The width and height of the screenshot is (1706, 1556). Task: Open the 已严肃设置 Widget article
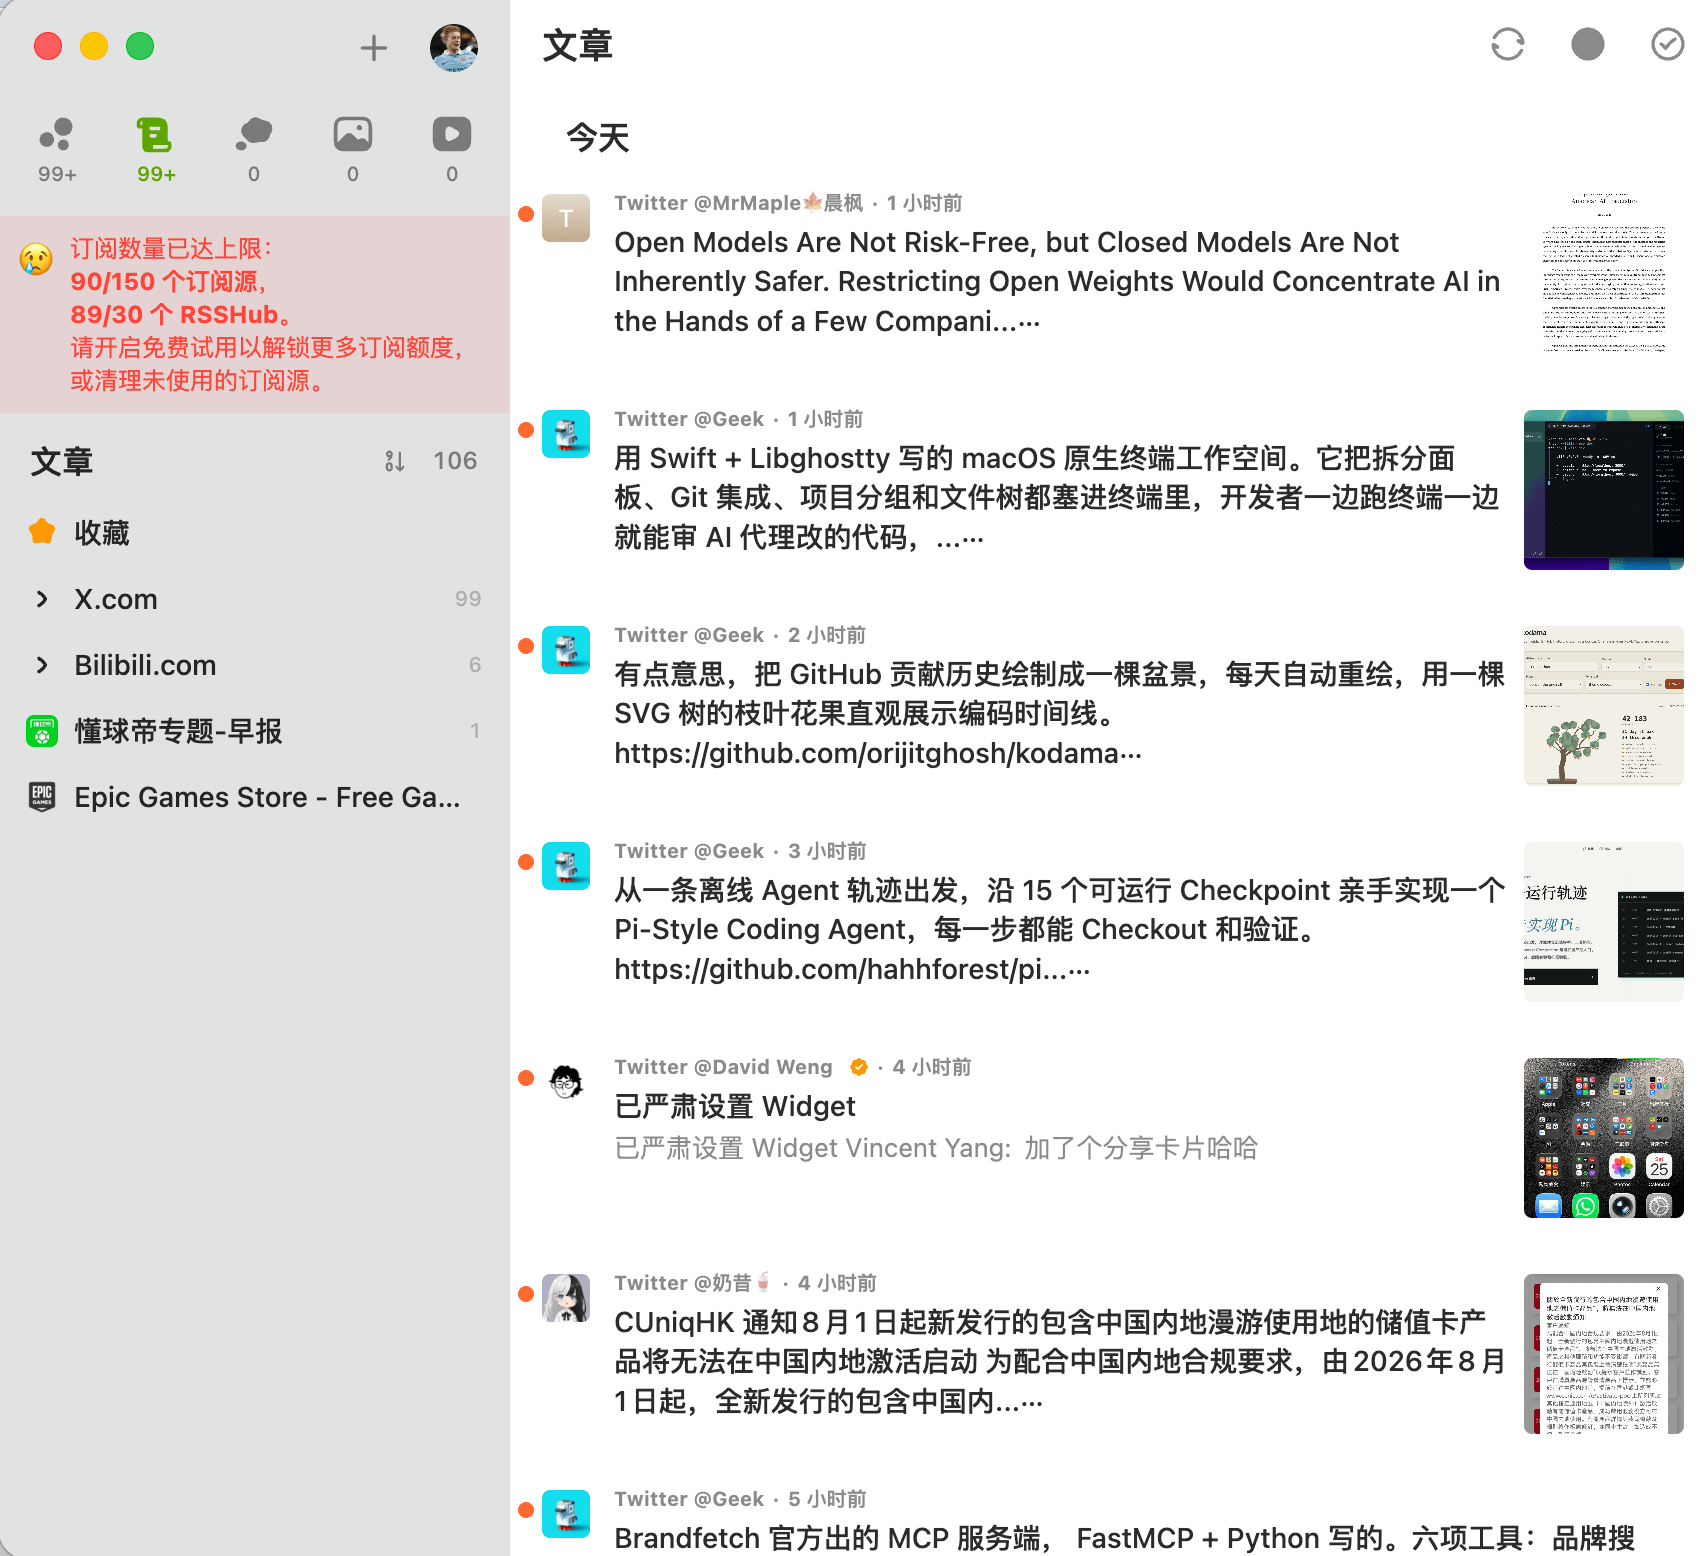coord(735,1106)
